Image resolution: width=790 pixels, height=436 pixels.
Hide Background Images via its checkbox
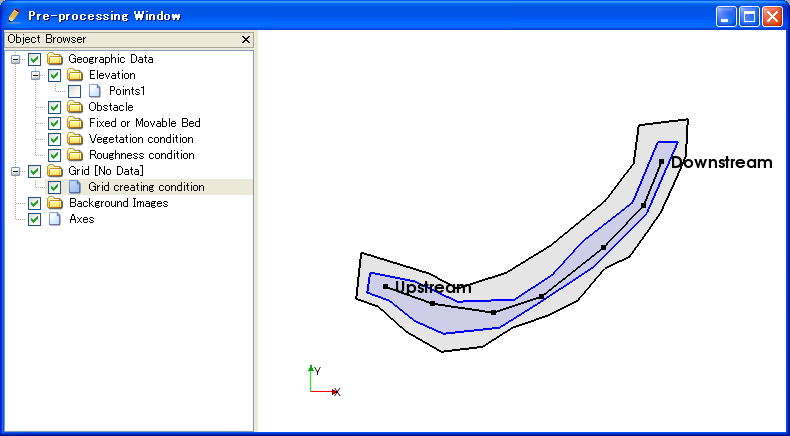[x=34, y=204]
